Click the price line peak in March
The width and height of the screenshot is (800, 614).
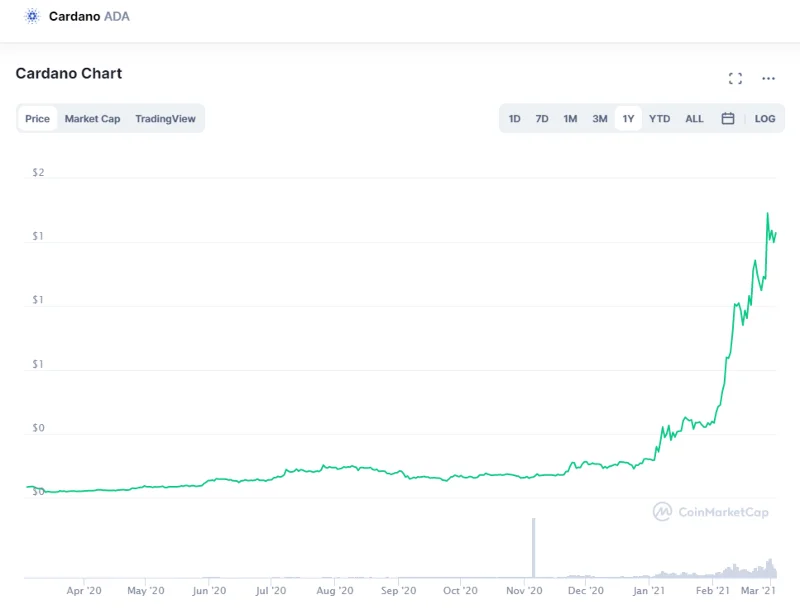pos(767,214)
